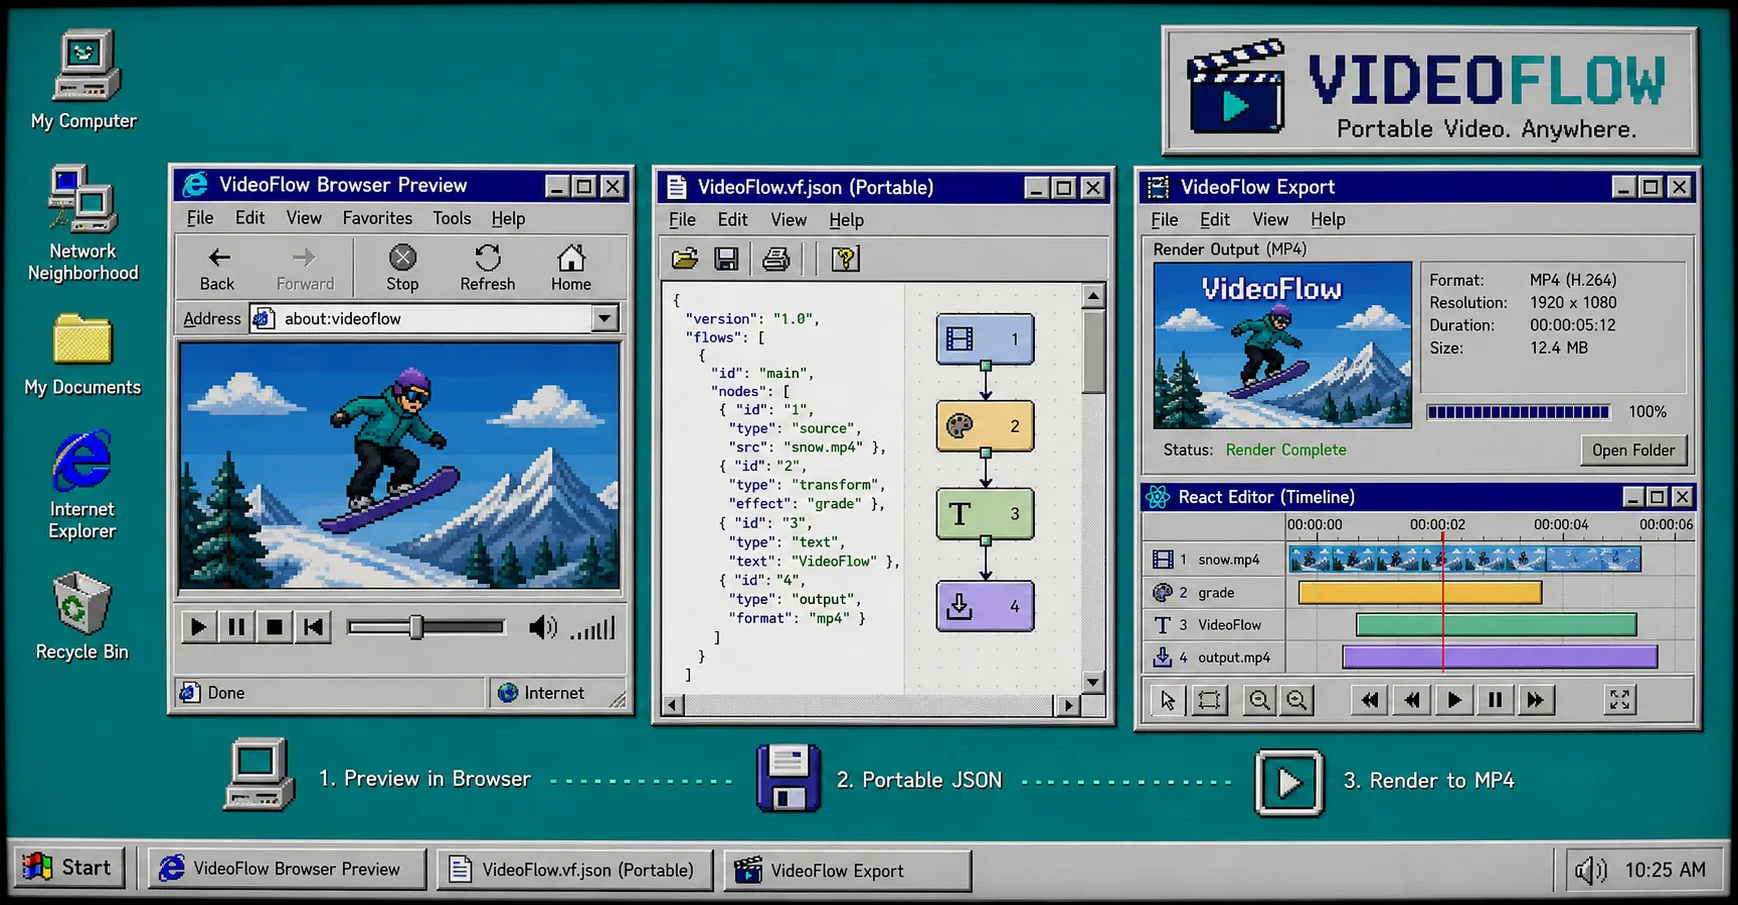Click the 00:00:02 mark on the timeline ruler
The image size is (1738, 905).
coord(1438,524)
